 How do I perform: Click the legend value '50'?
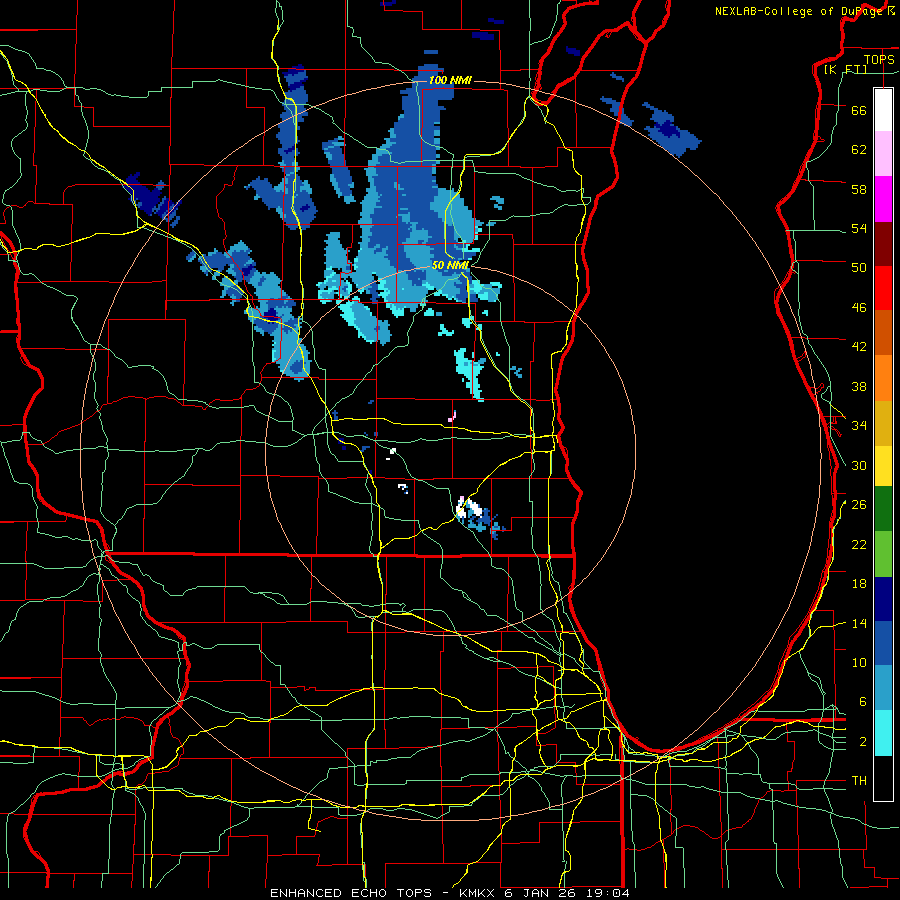859,267
